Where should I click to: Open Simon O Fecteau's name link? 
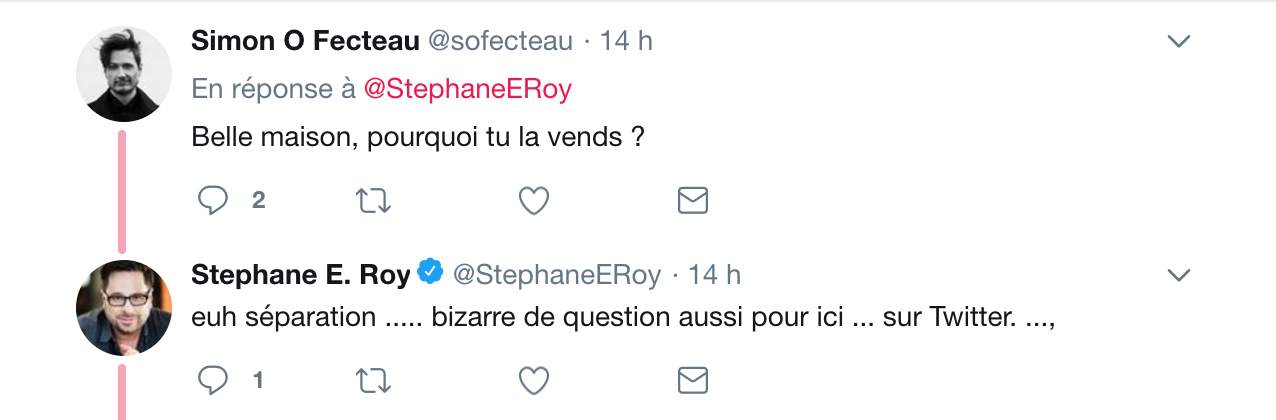304,41
